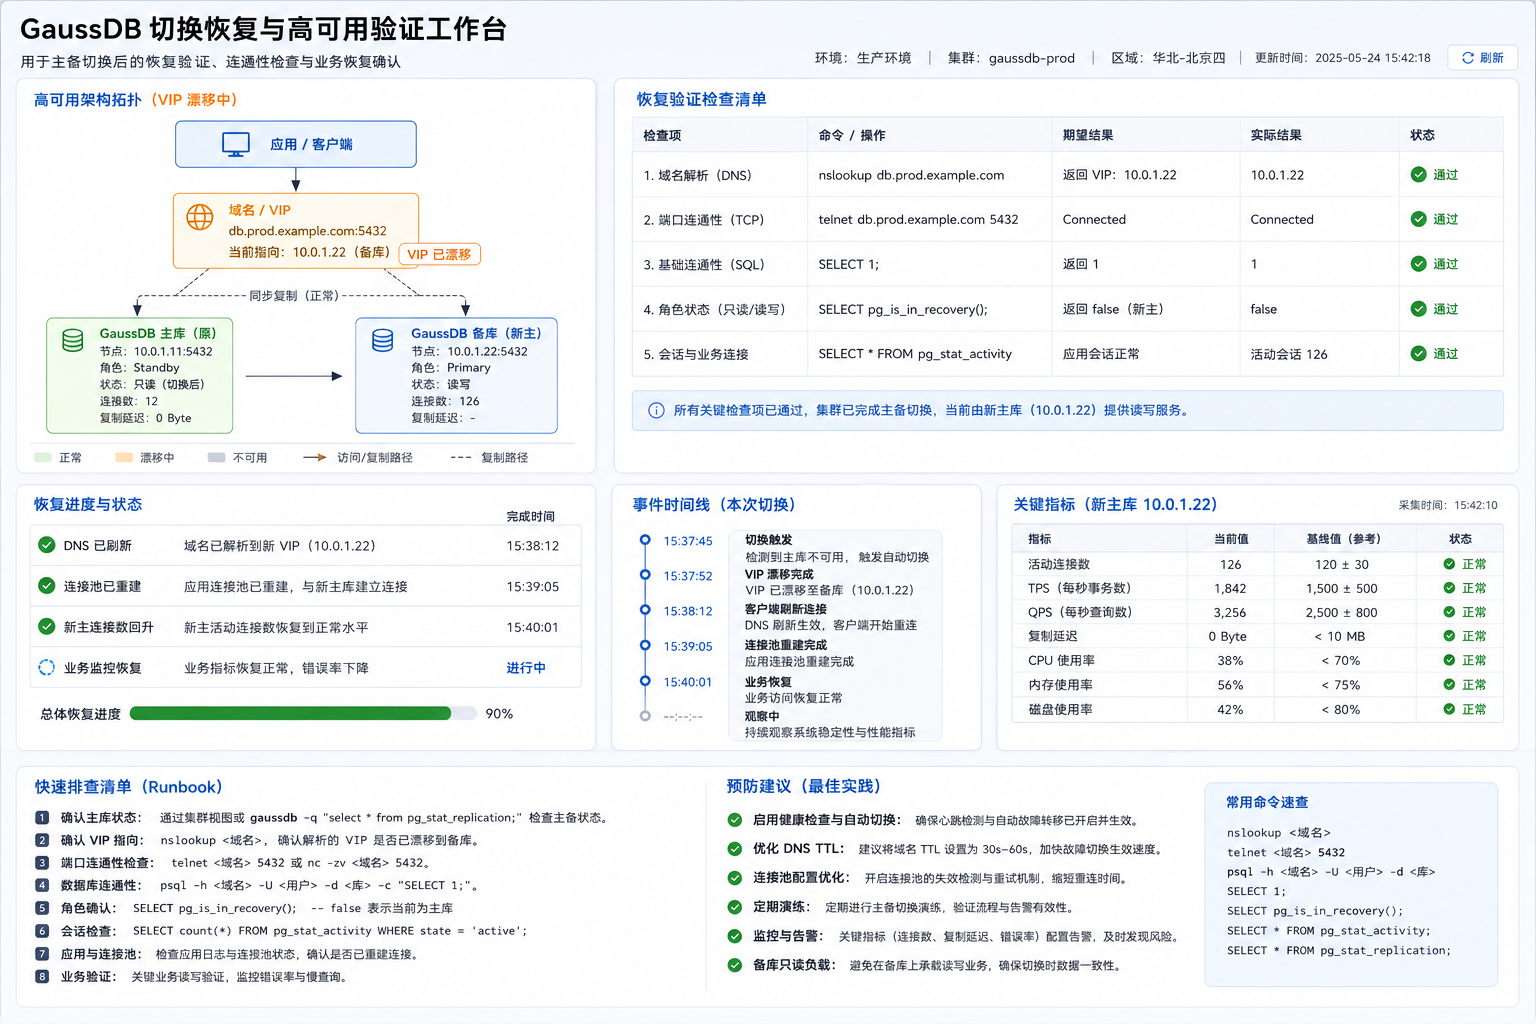Click pass check icon for 角色状态 row

(x=1418, y=309)
